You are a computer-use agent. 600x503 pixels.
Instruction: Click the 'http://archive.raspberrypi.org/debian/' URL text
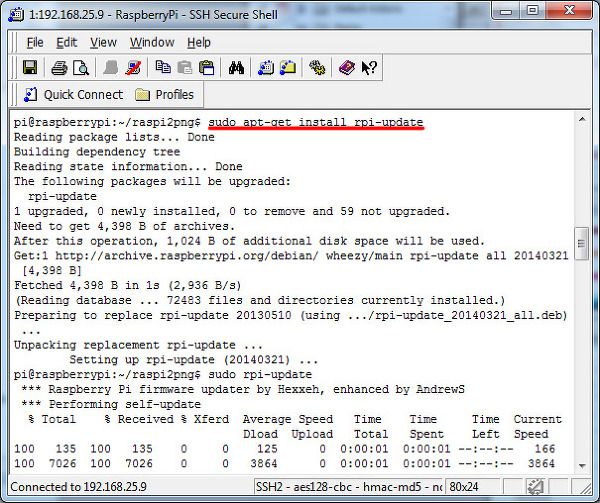(187, 256)
